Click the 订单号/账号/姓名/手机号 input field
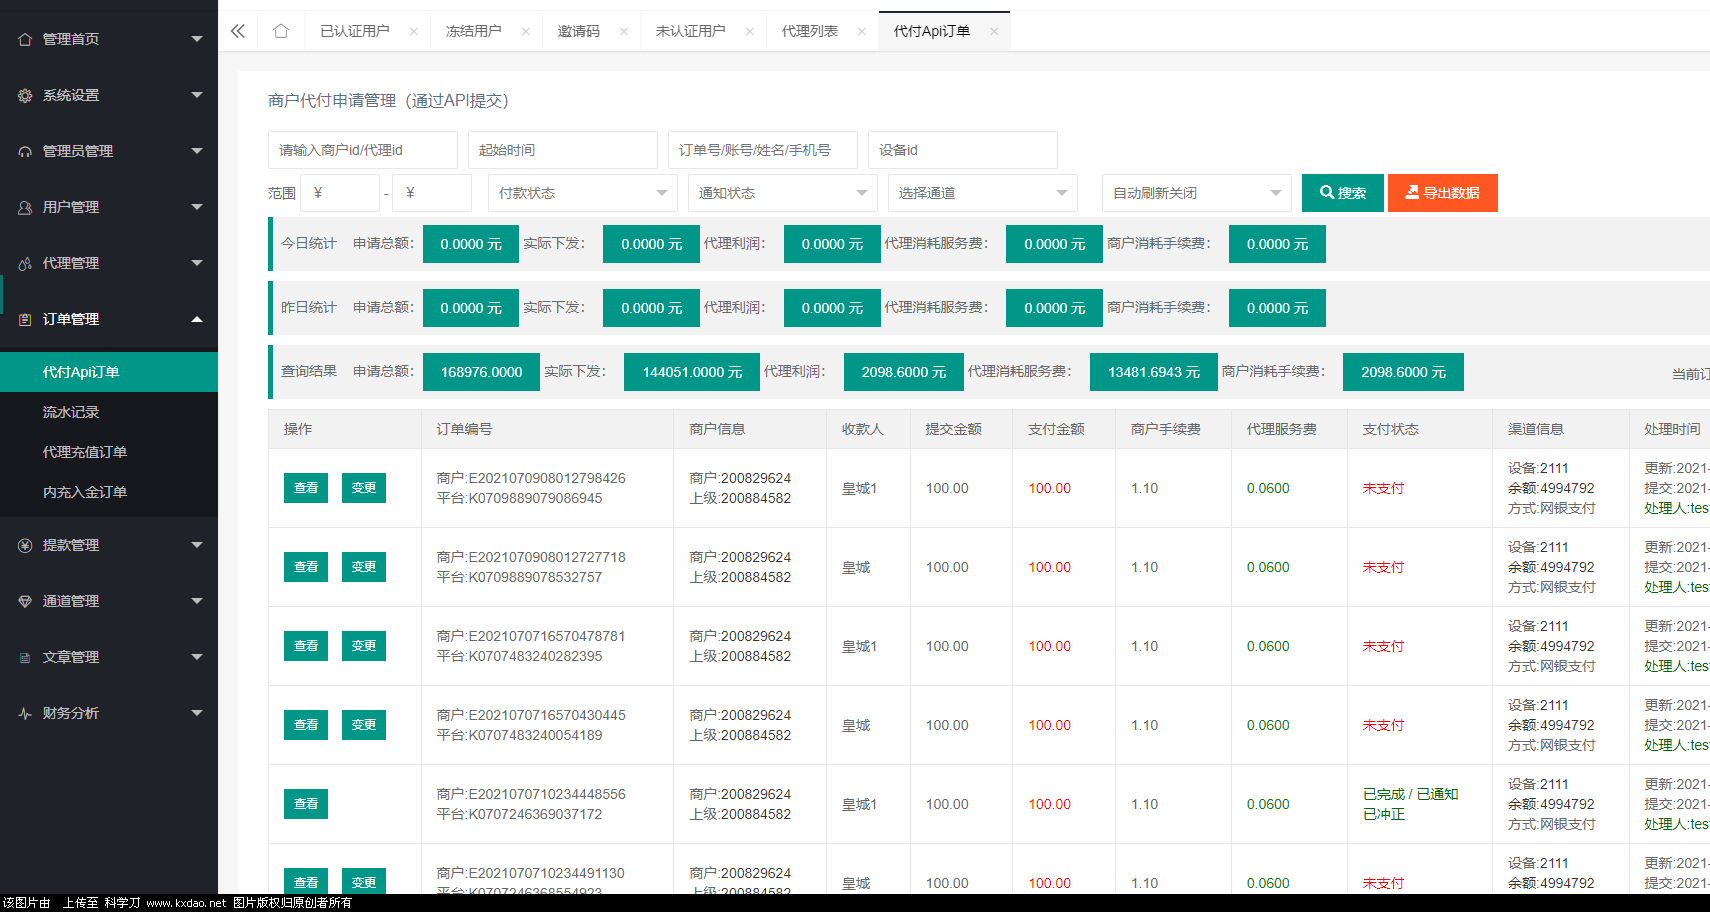Screen dimensions: 1710x912 (762, 150)
